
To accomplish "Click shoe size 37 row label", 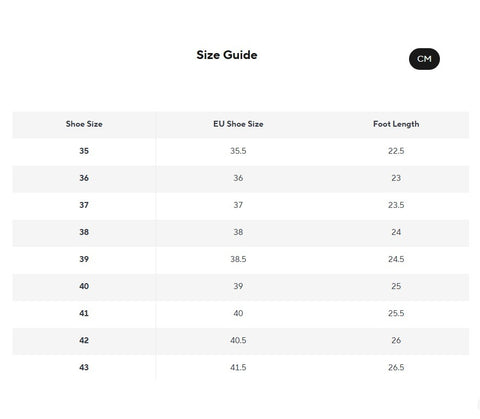I will click(84, 205).
